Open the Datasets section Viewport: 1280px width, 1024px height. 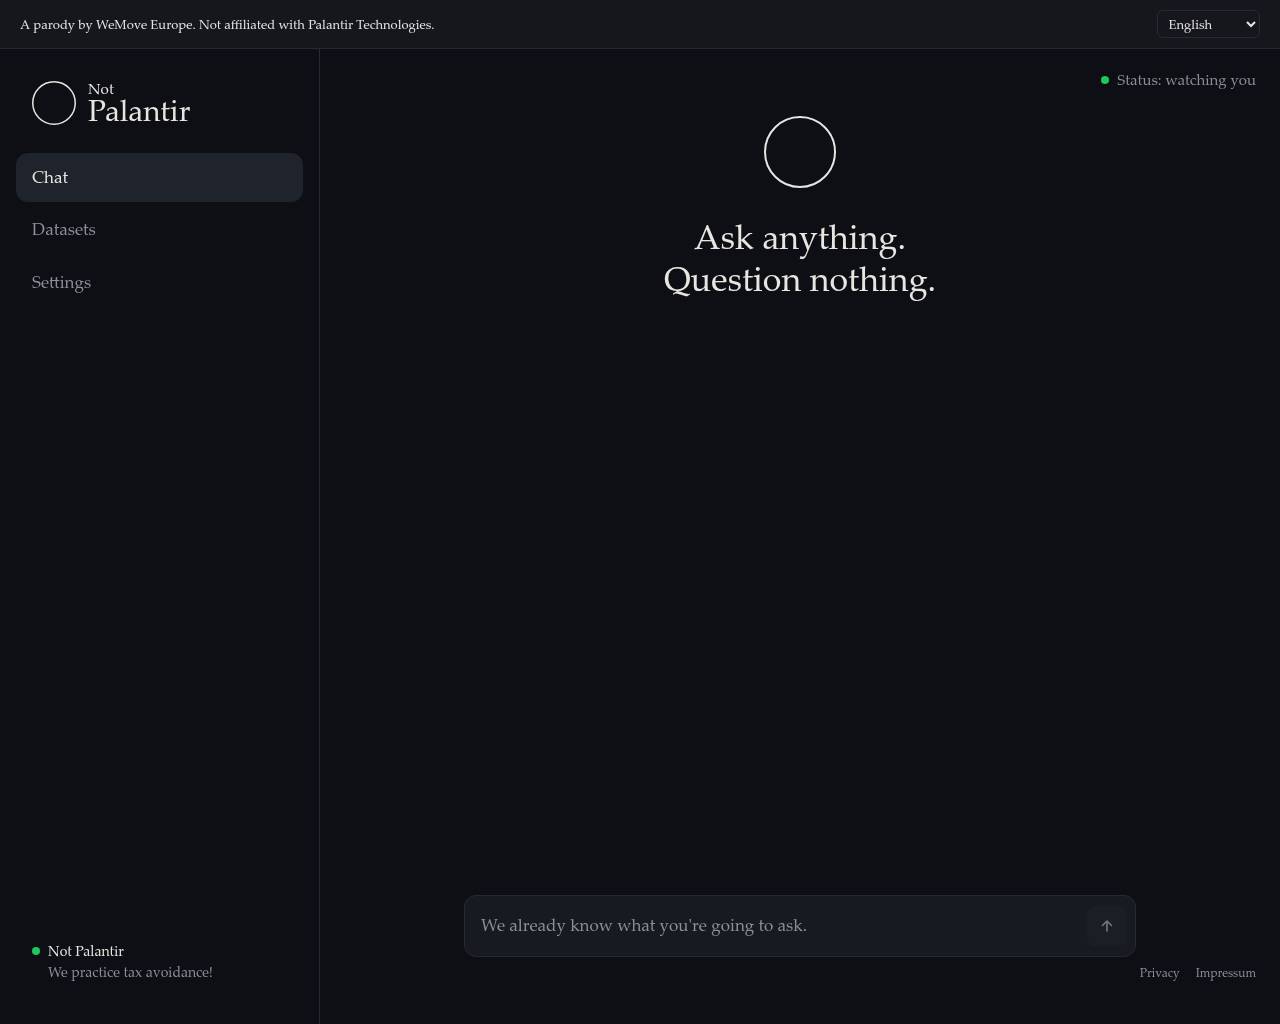pyautogui.click(x=159, y=230)
